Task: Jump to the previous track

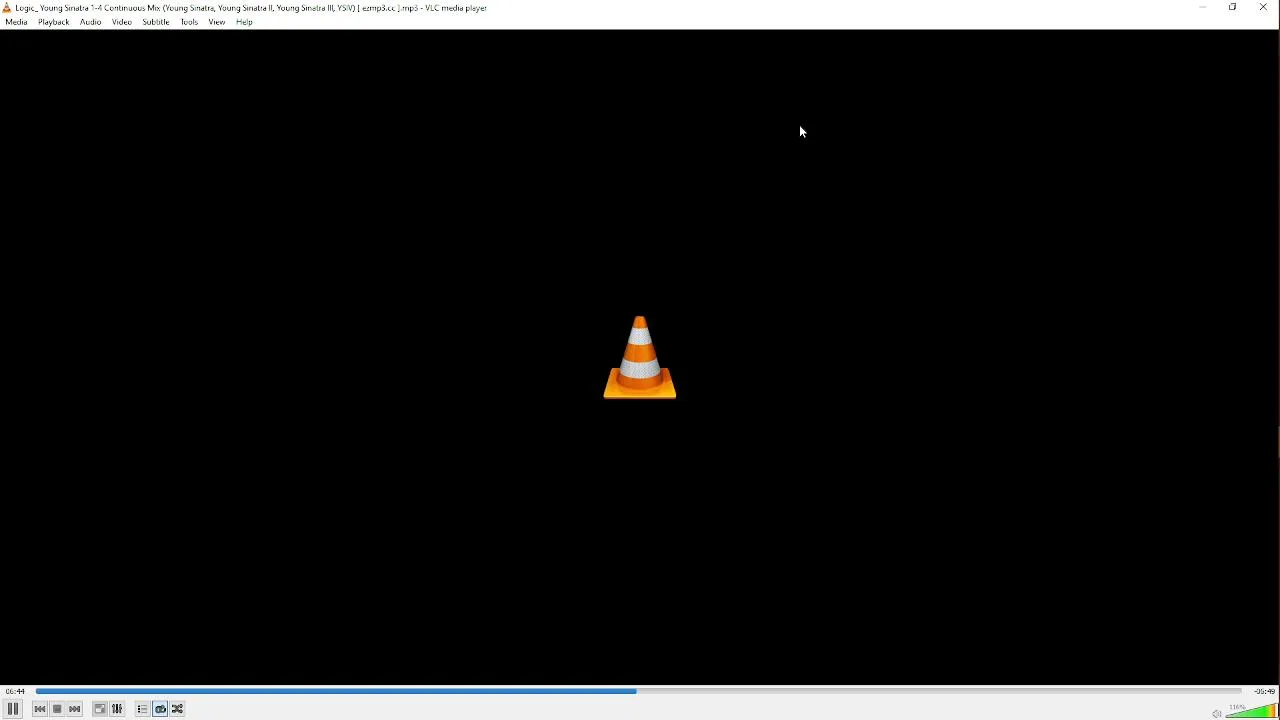Action: click(x=40, y=710)
